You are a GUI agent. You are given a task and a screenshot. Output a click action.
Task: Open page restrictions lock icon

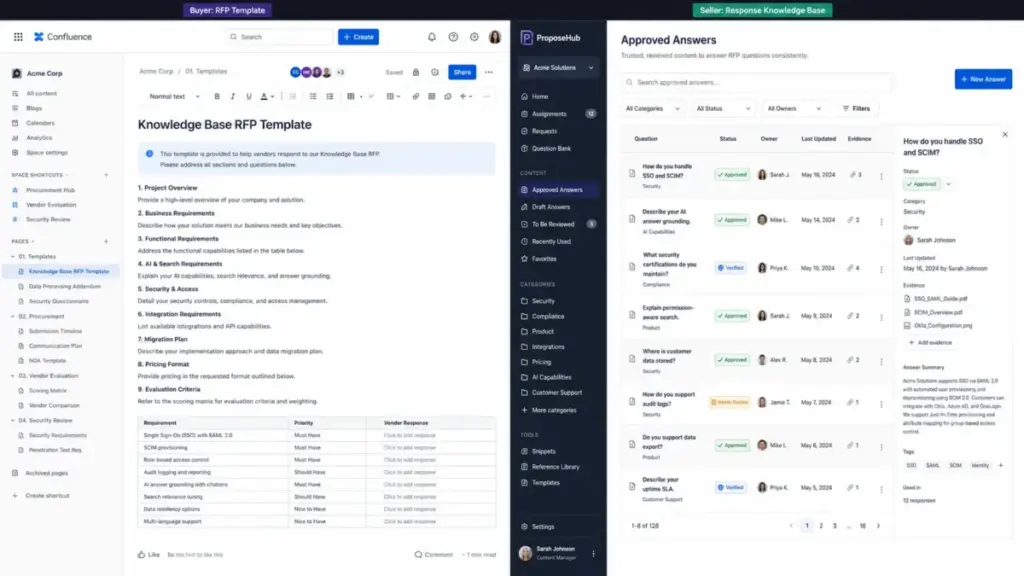(416, 72)
